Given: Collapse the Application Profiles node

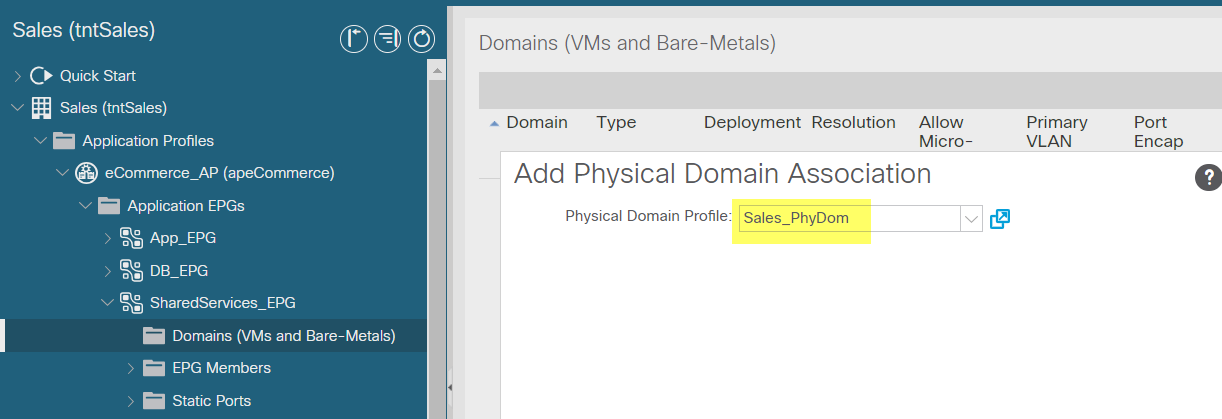Looking at the screenshot, I should click(40, 140).
